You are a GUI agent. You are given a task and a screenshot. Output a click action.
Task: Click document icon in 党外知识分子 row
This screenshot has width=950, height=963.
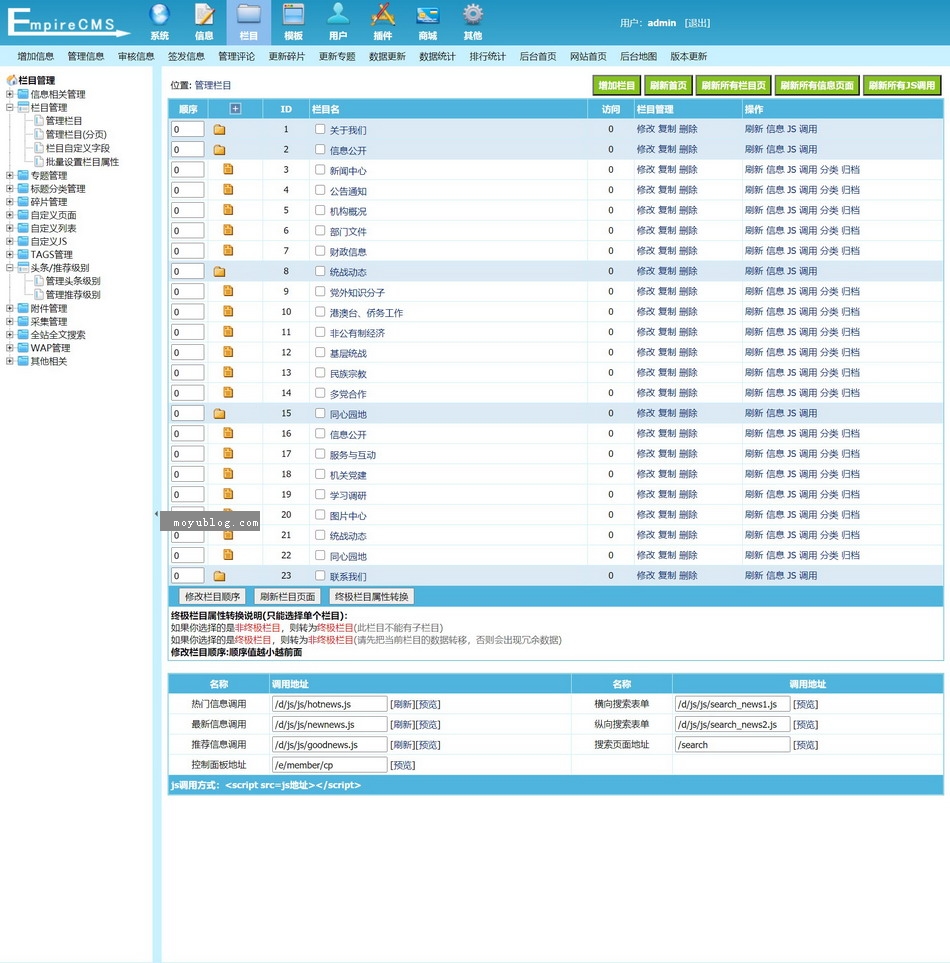pyautogui.click(x=228, y=290)
